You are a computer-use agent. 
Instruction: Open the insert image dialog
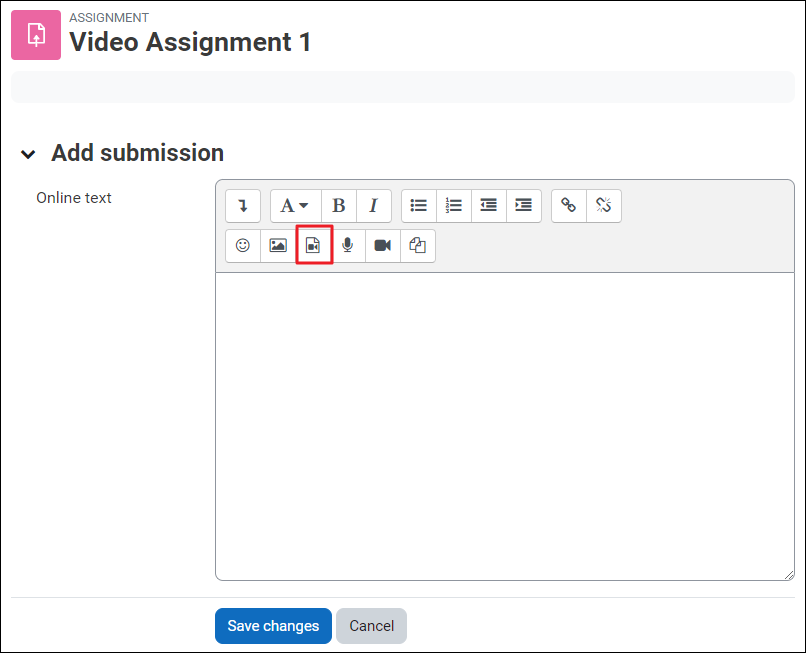tap(277, 245)
